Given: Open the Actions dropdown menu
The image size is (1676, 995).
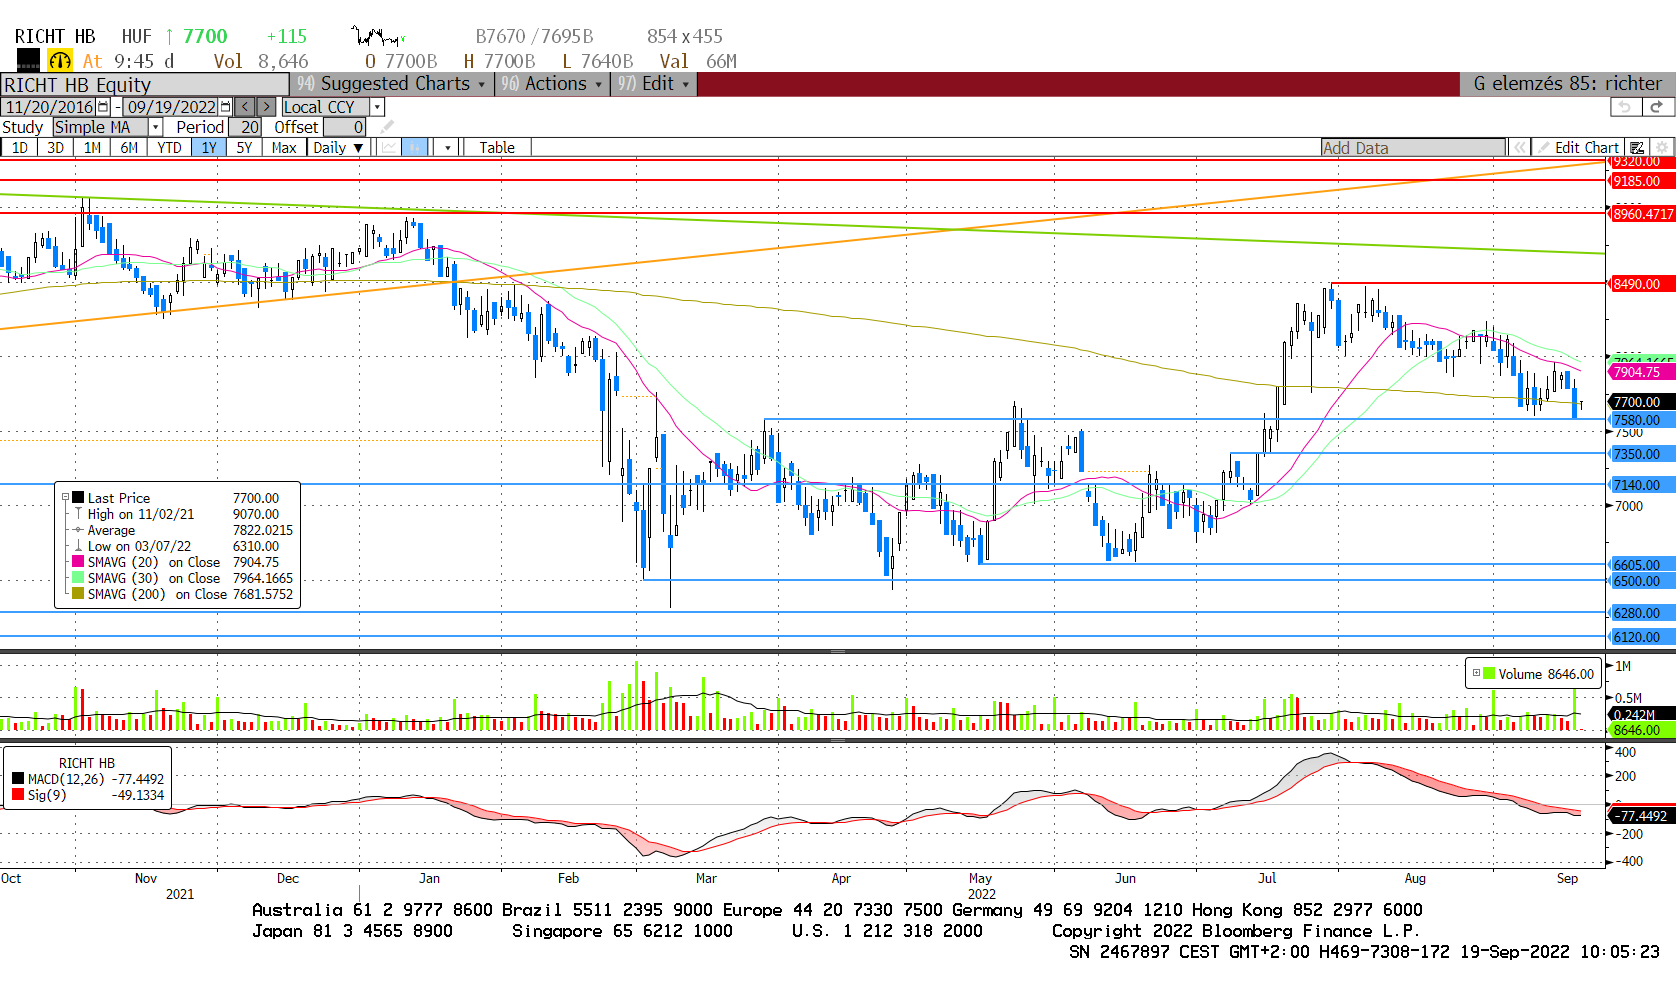Looking at the screenshot, I should (x=553, y=84).
